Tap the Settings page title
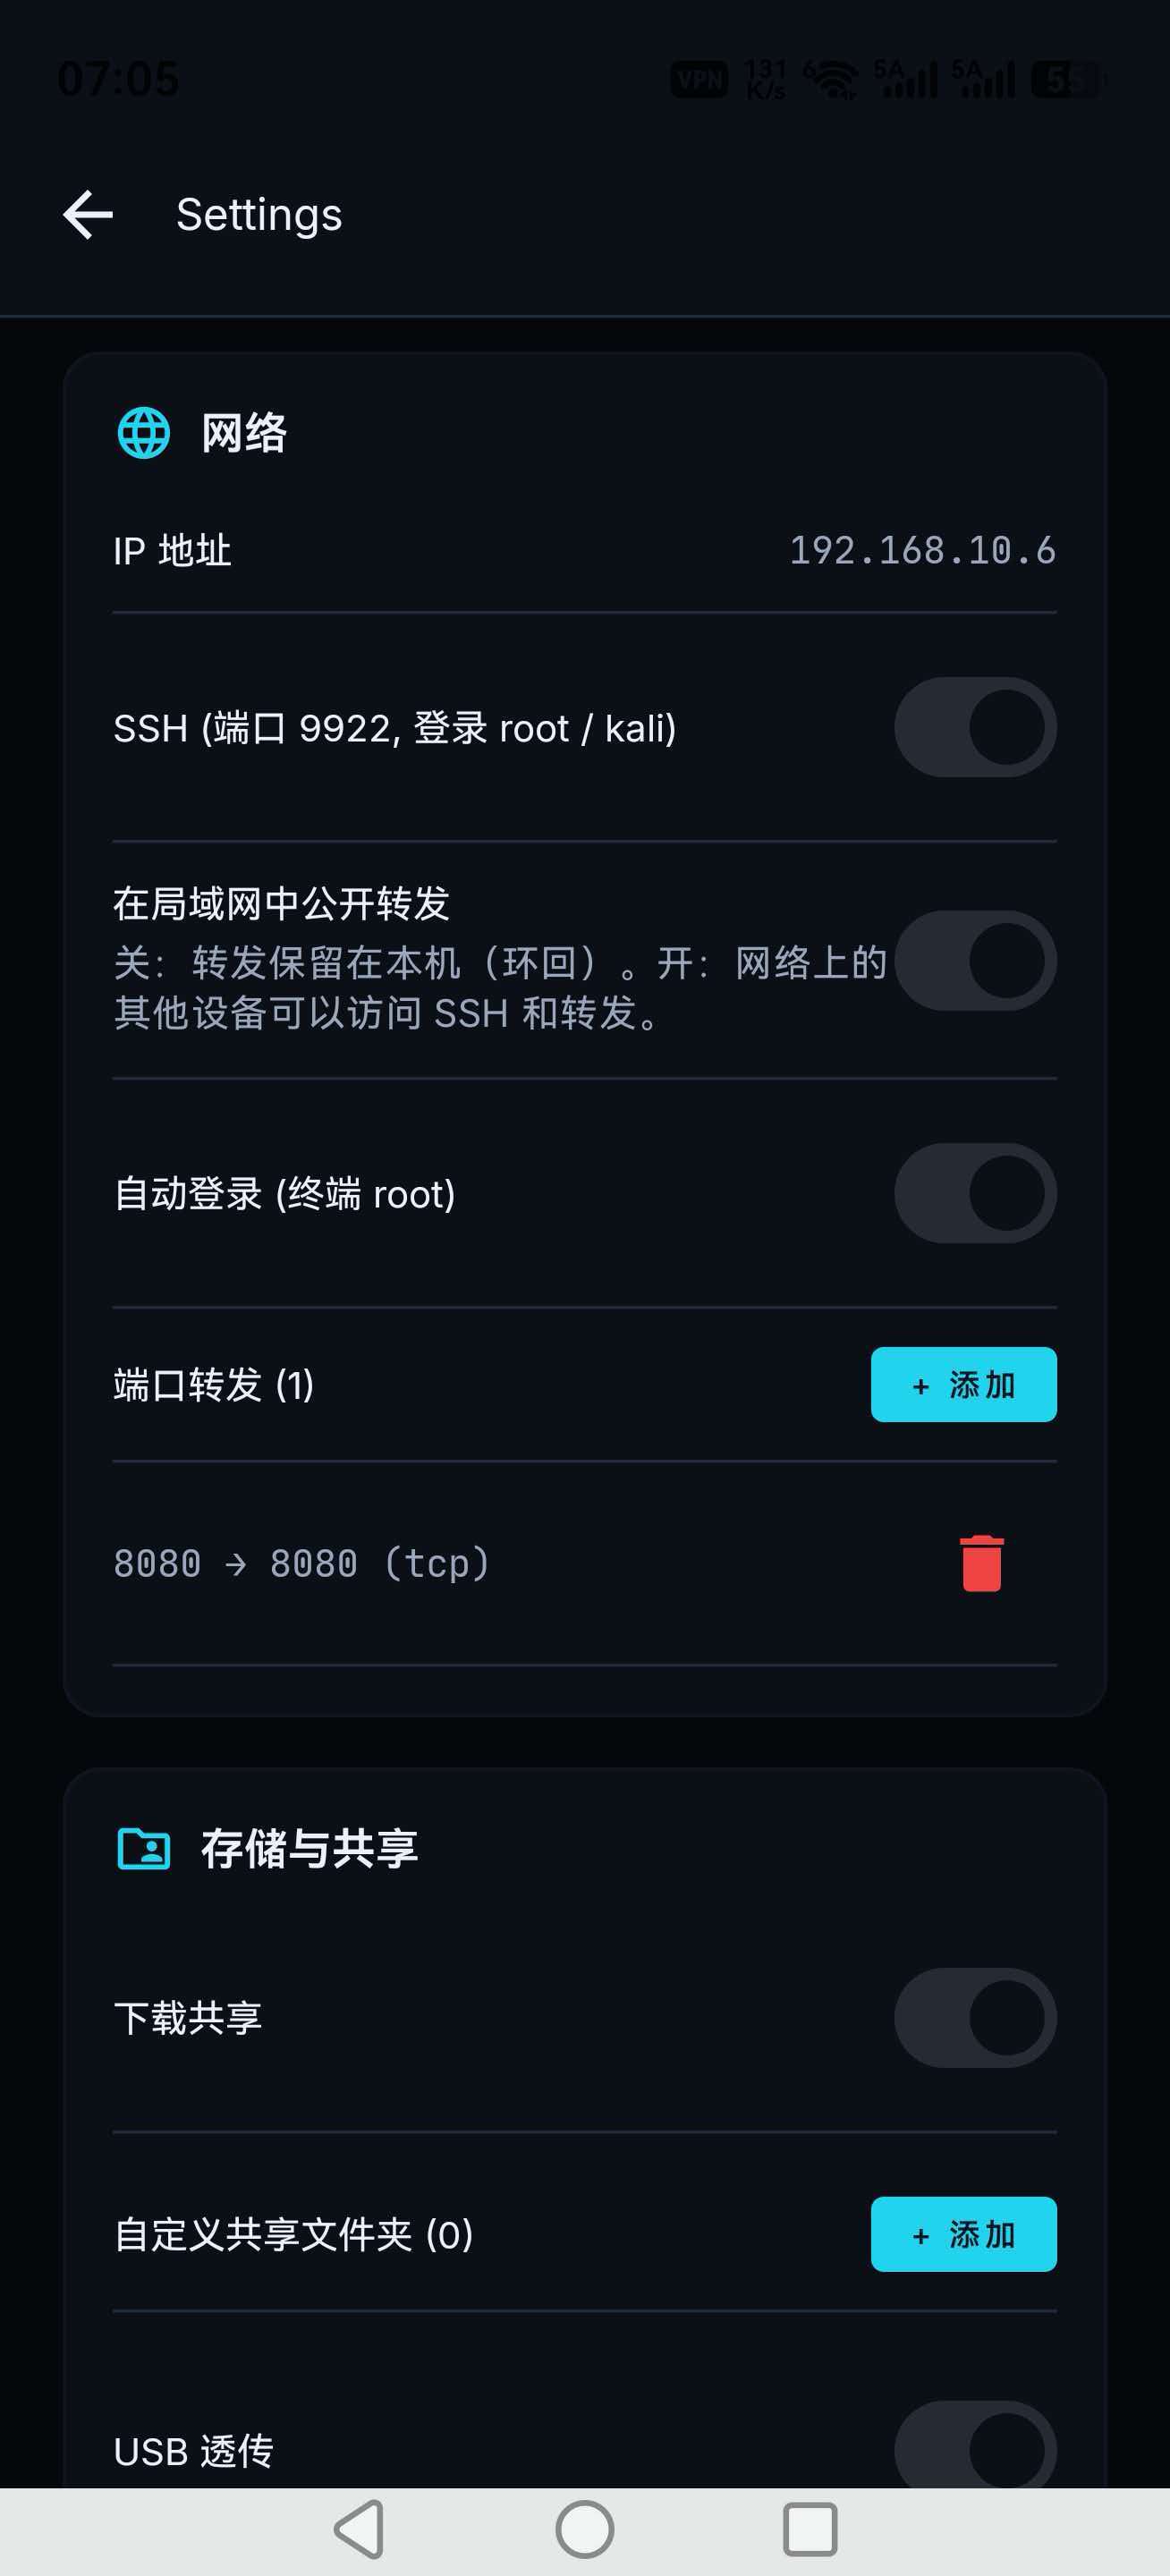Viewport: 1170px width, 2576px height. pos(259,215)
